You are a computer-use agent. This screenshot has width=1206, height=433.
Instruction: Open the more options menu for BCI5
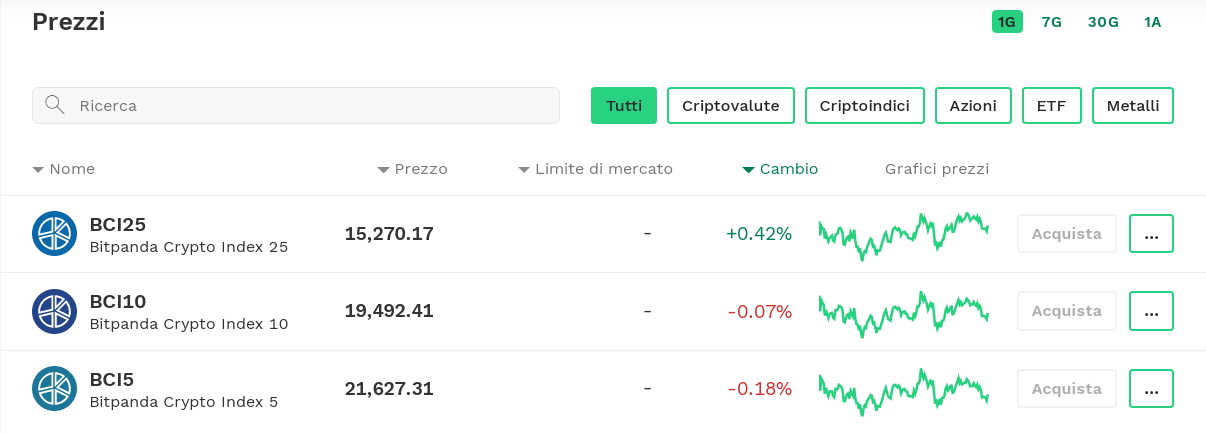1151,388
